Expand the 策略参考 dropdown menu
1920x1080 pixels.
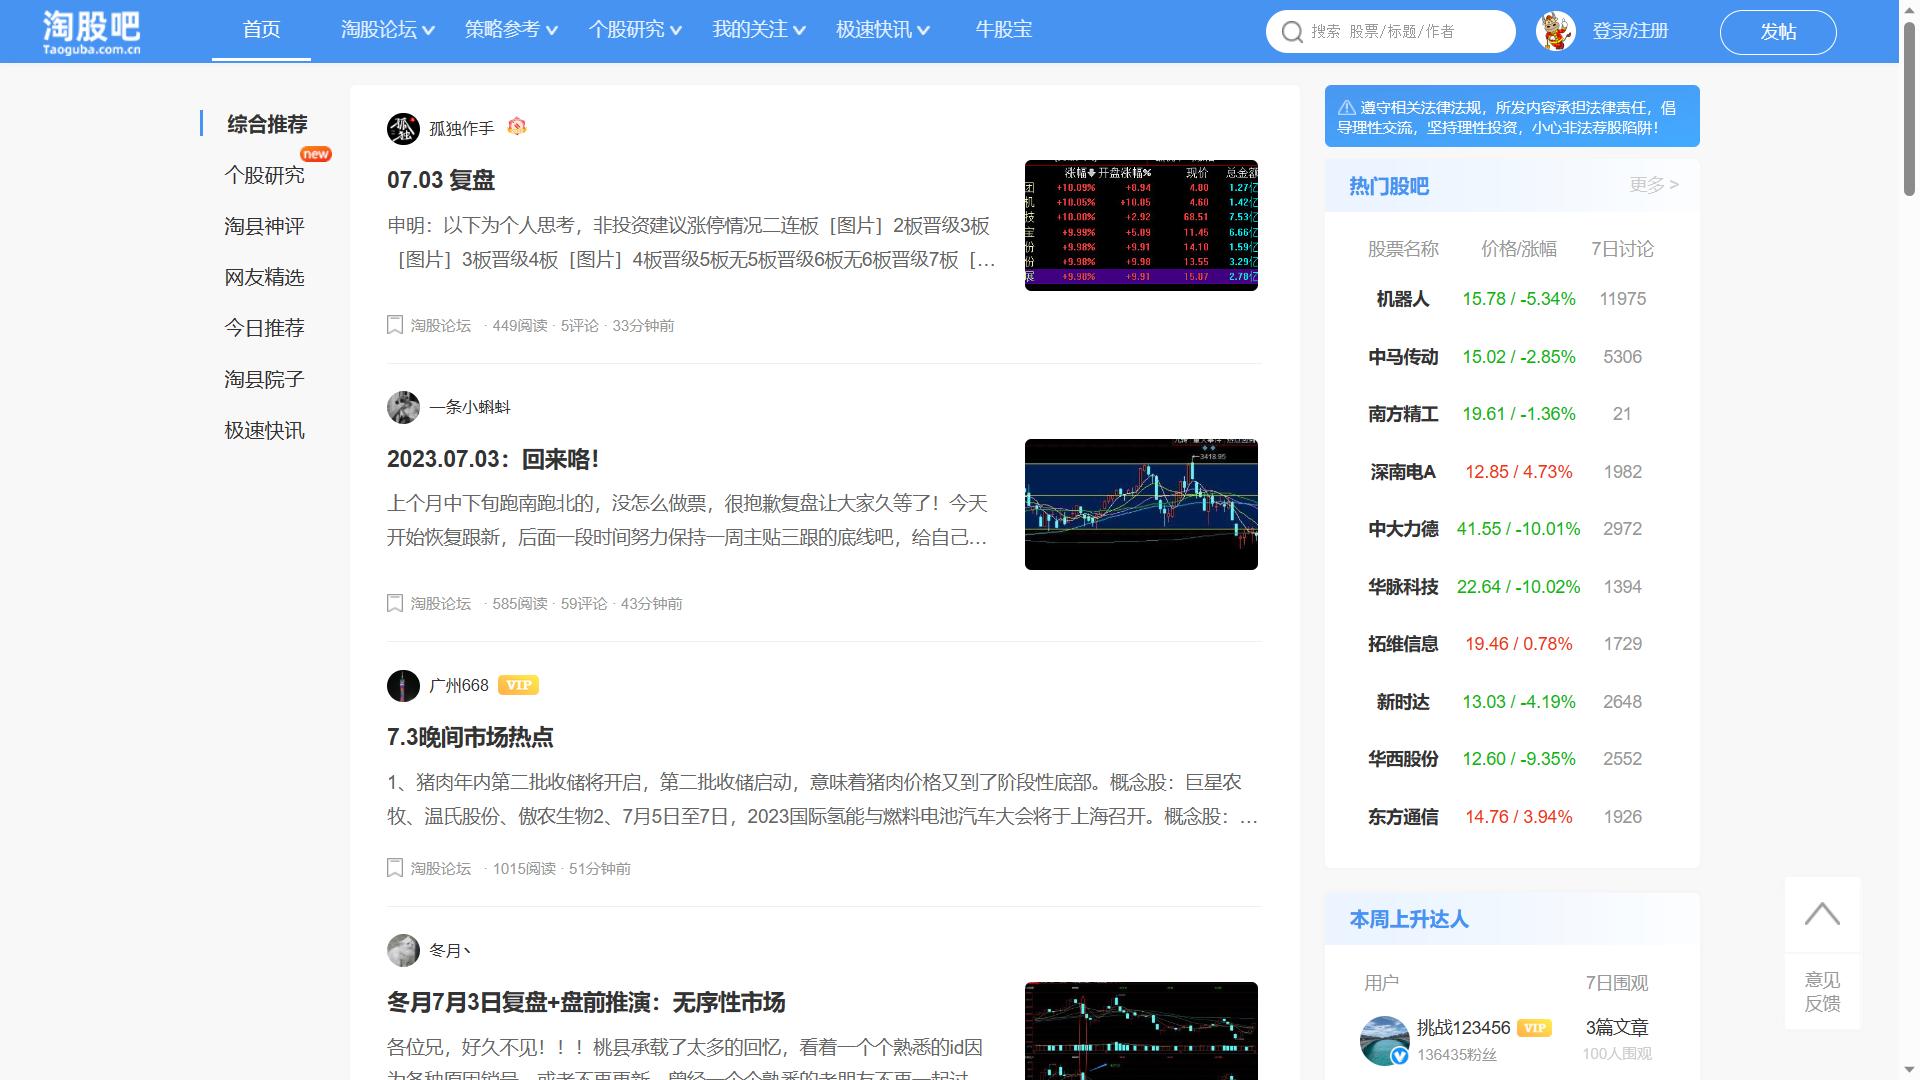511,30
